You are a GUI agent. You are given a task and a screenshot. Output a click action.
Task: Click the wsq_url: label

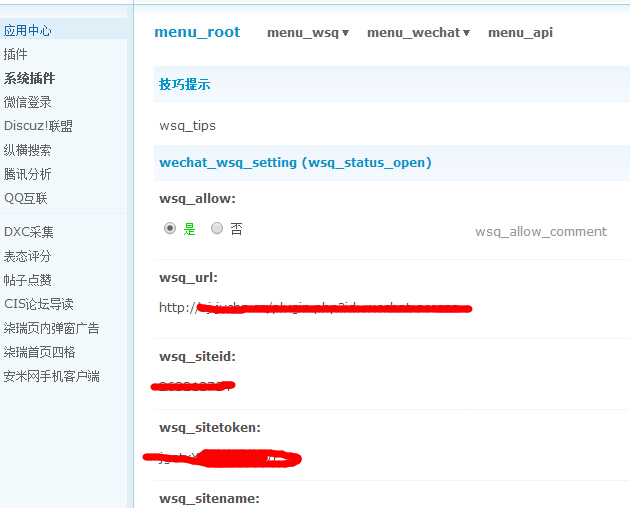(x=188, y=278)
